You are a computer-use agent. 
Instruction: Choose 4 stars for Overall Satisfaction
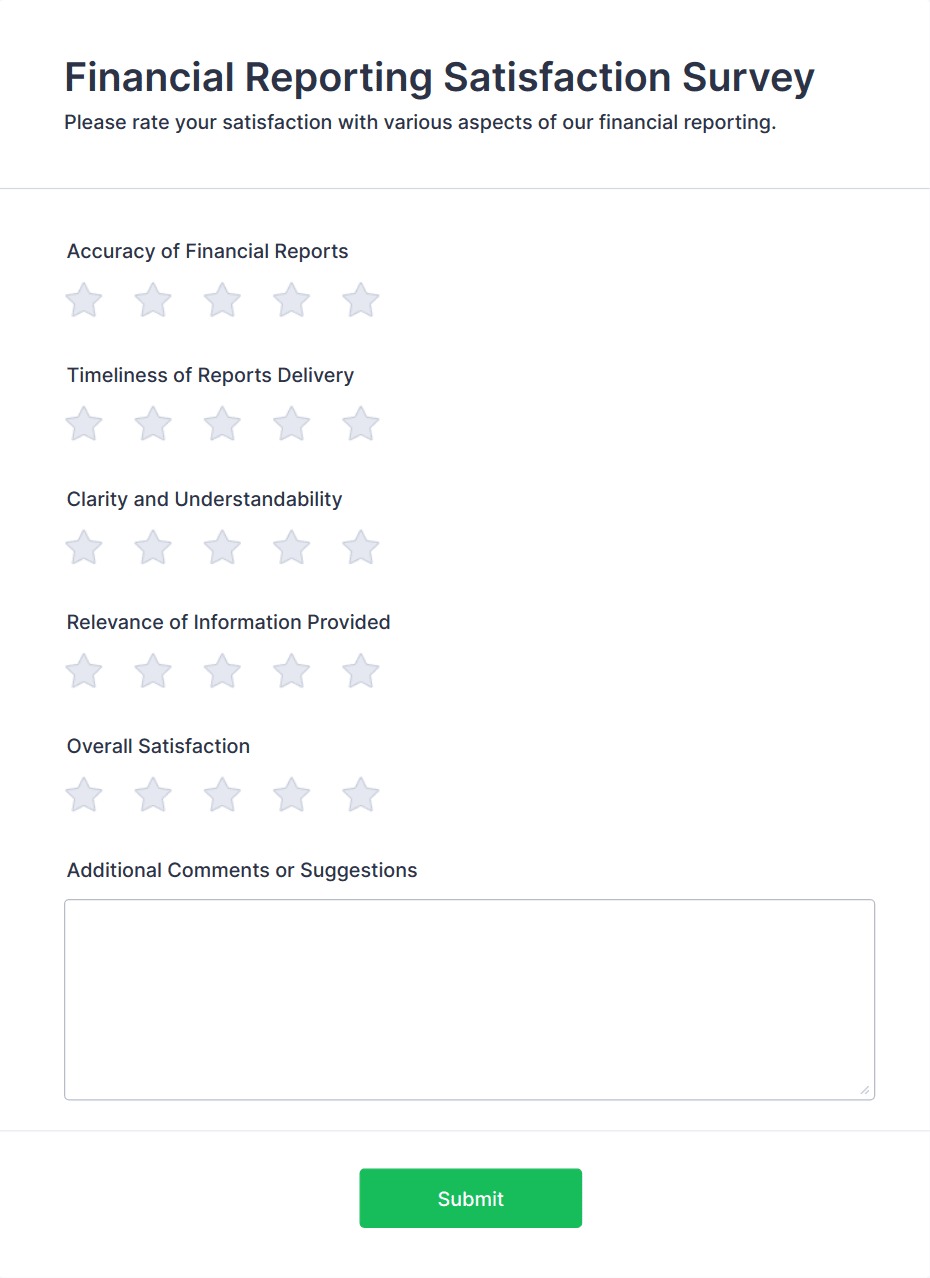[x=291, y=794]
